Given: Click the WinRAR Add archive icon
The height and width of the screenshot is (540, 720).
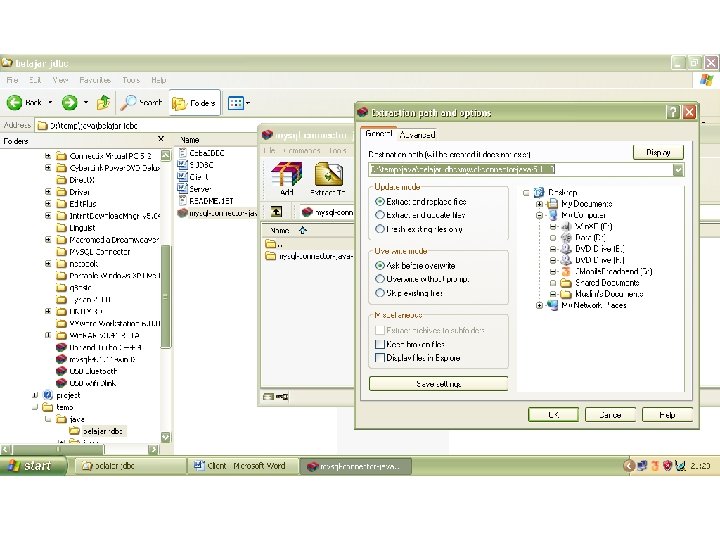Looking at the screenshot, I should click(287, 174).
